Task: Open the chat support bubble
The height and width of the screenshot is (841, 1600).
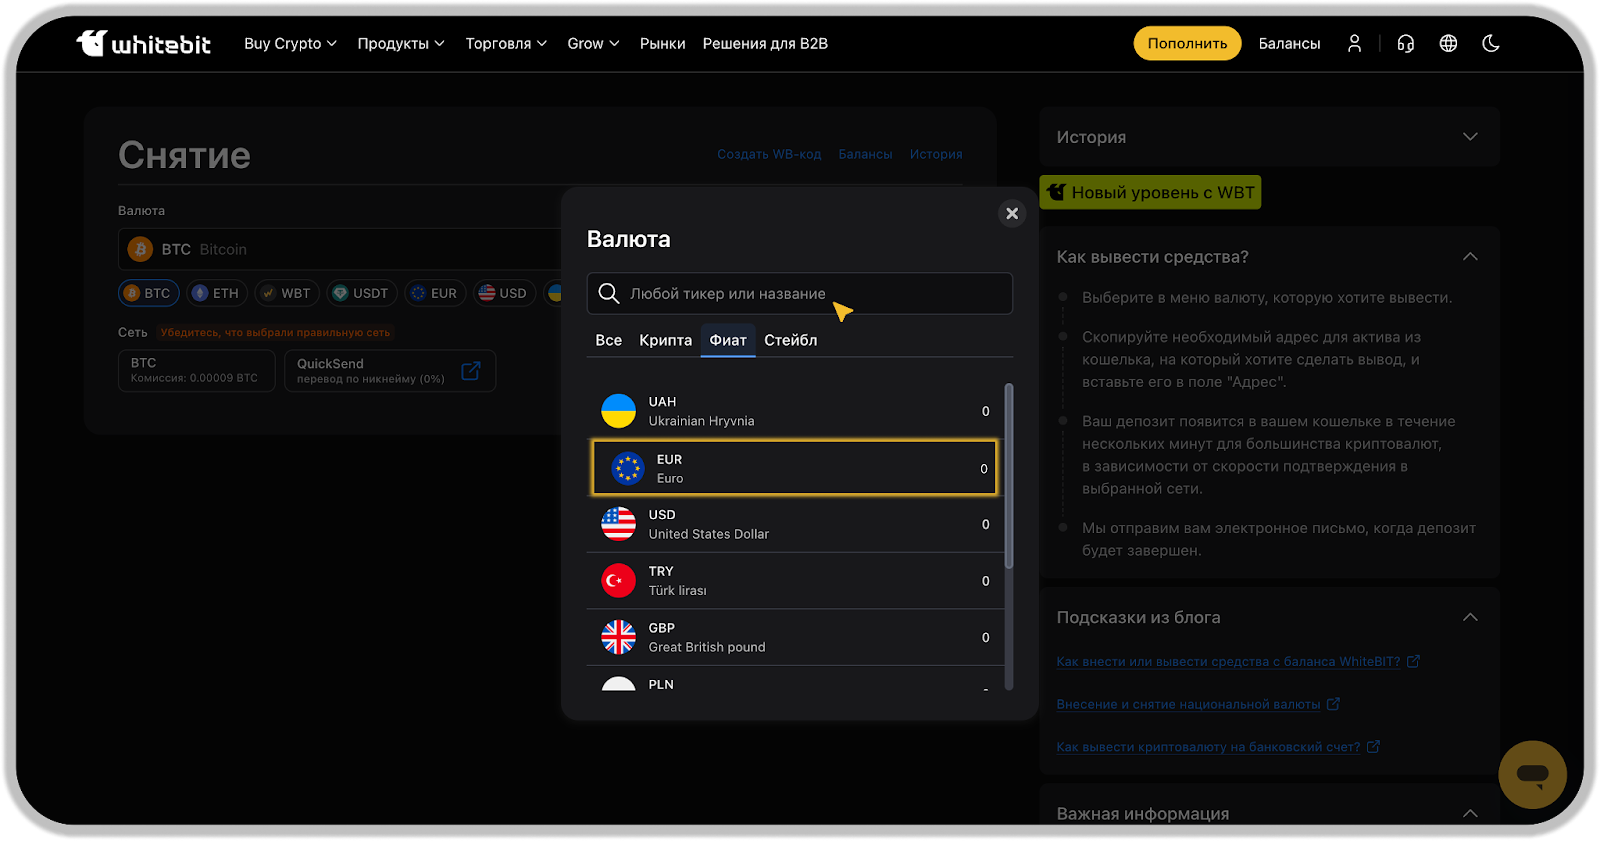Action: 1532,774
